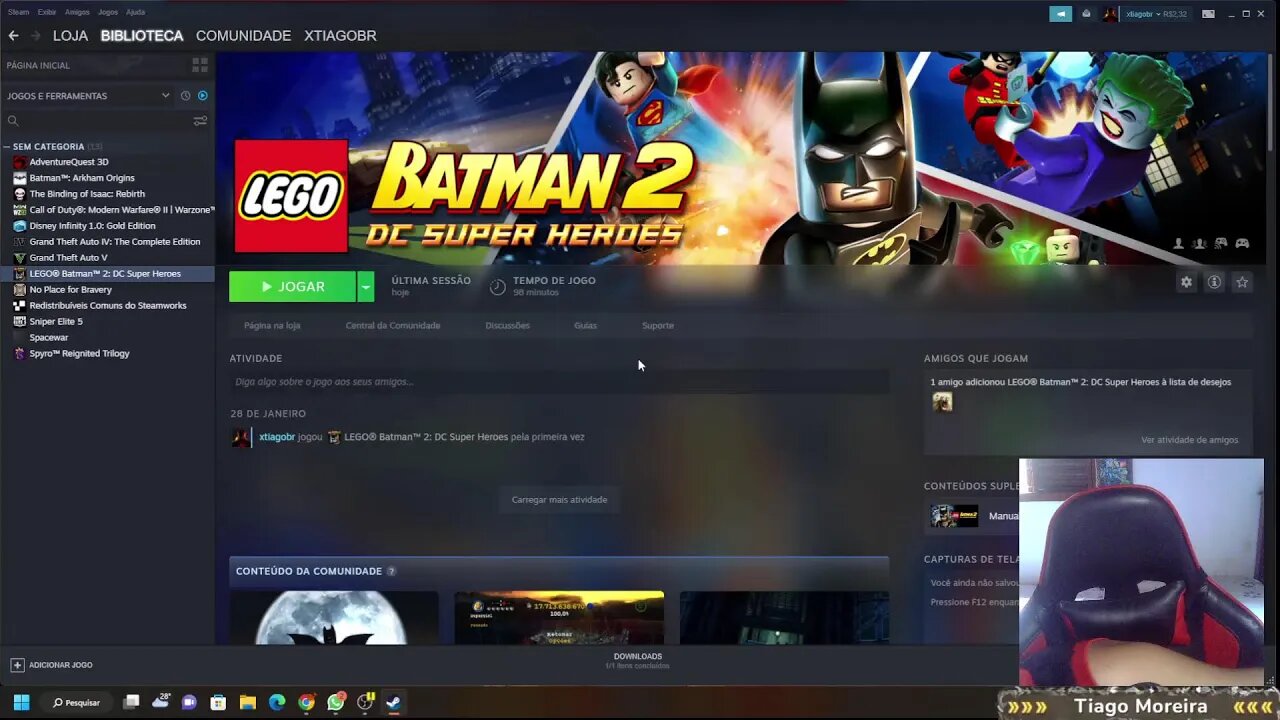Viewport: 1280px width, 720px height.
Task: Select No Place for Bravery in library
Action: tap(70, 289)
